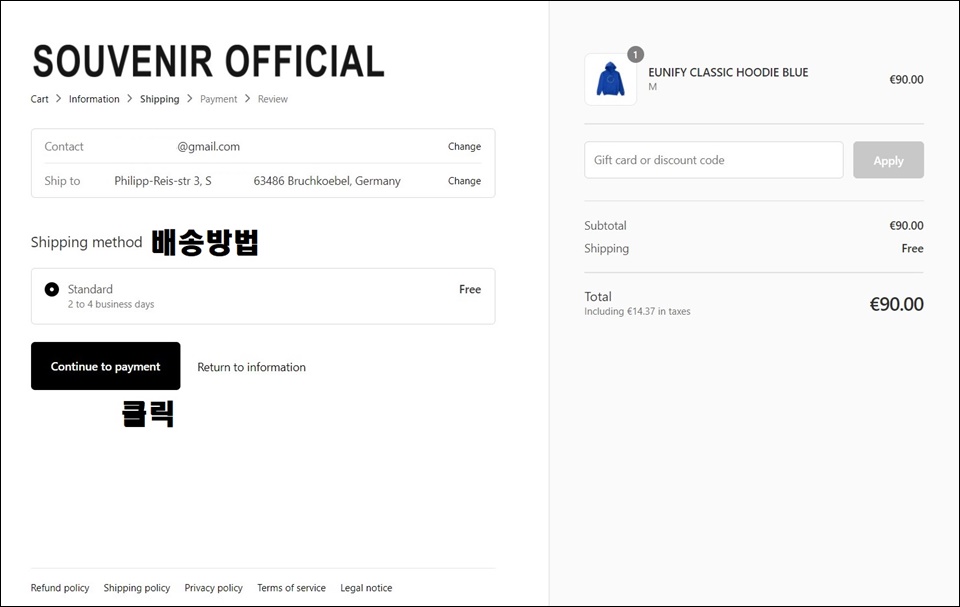
Task: Return to information link
Action: (251, 367)
